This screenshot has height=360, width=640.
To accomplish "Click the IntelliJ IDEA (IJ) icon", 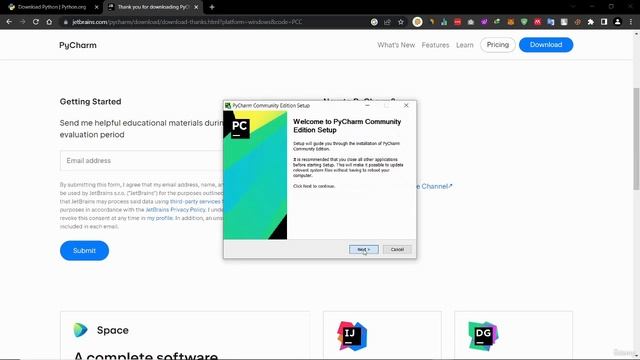I will 352,336.
